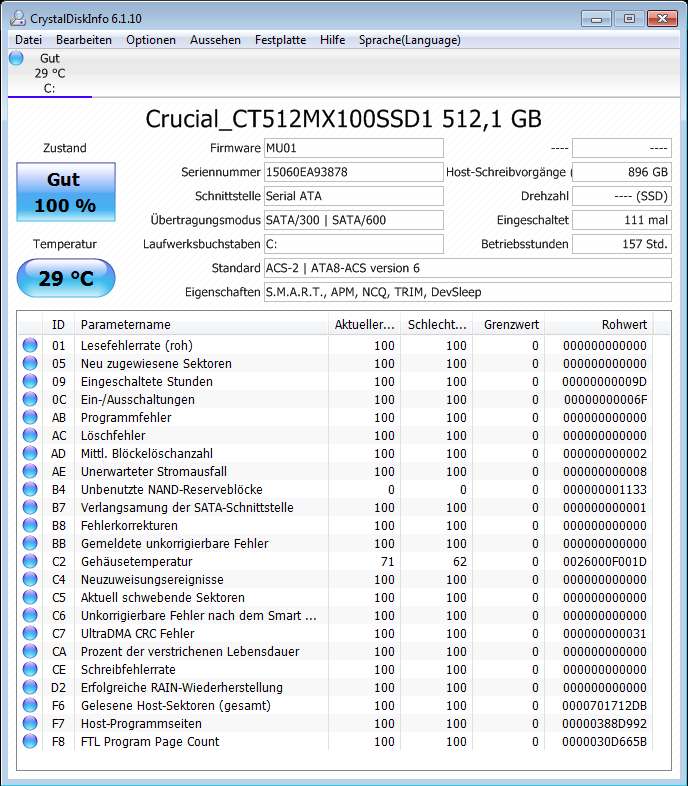
Task: Click status orb for Ein-/Ausschaltungen row
Action: (x=30, y=400)
